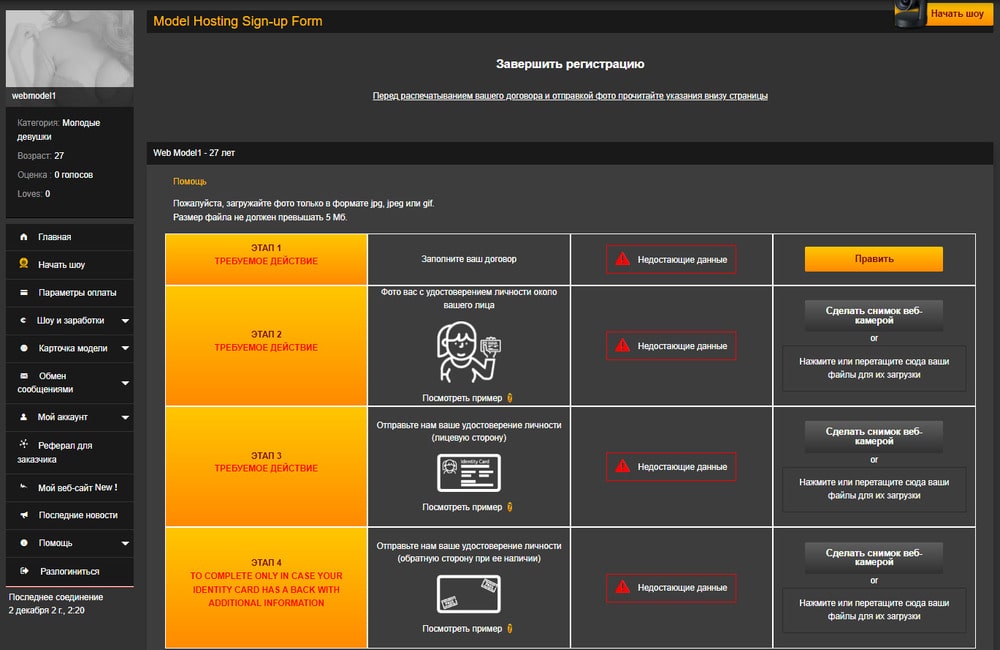Expand the Помощь sidebar submenu arrow

tap(125, 544)
